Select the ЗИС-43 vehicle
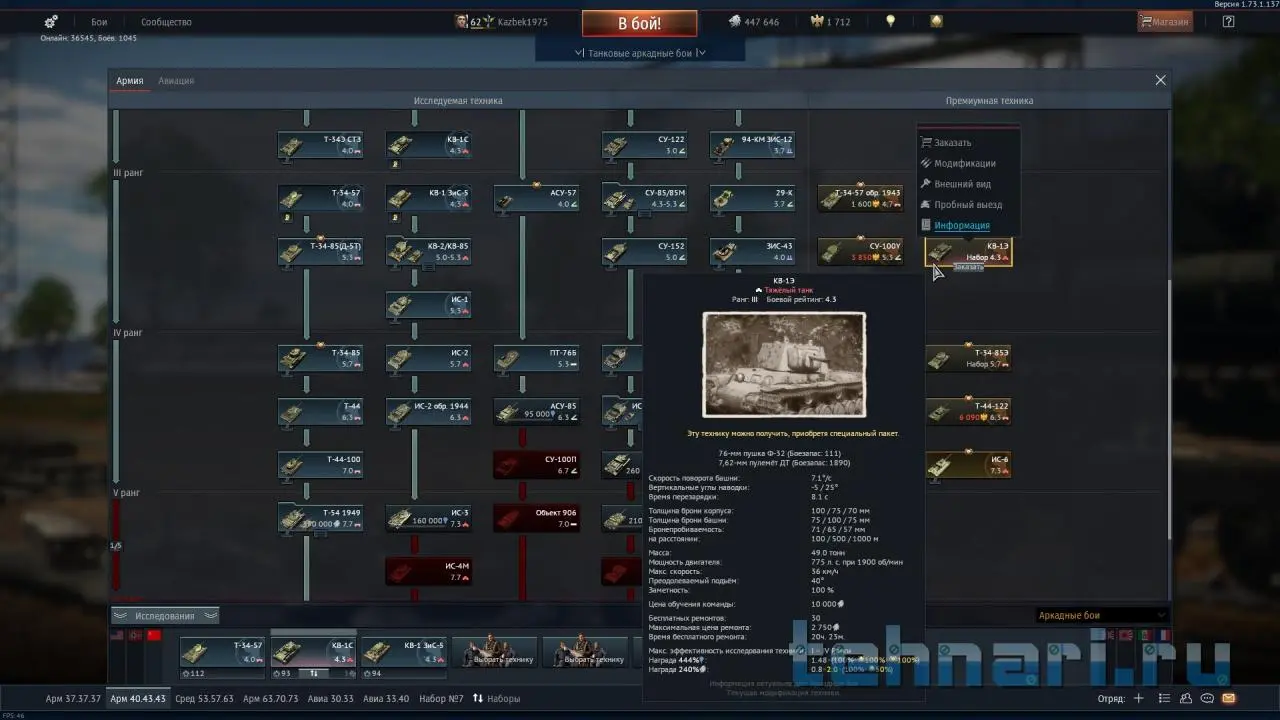 [752, 251]
